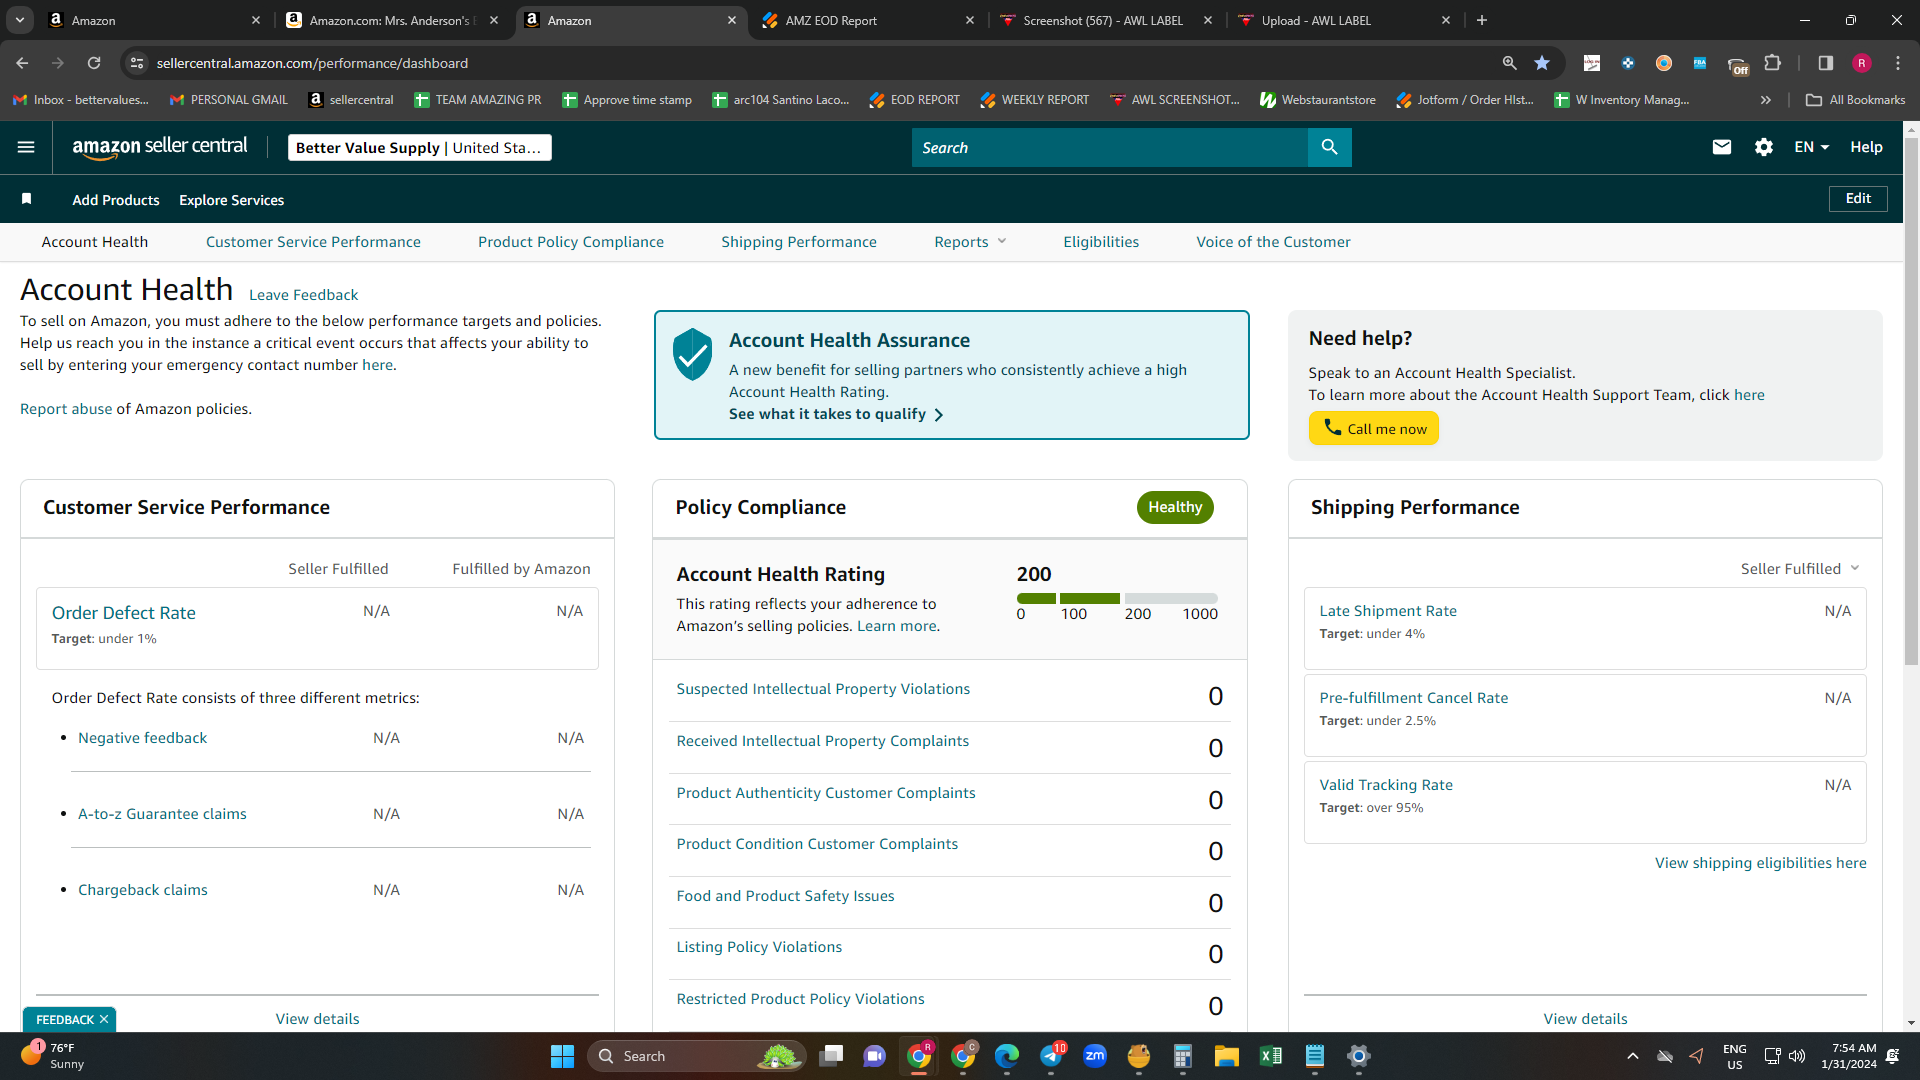Open the Product Policy Compliance menu tab

[x=570, y=242]
